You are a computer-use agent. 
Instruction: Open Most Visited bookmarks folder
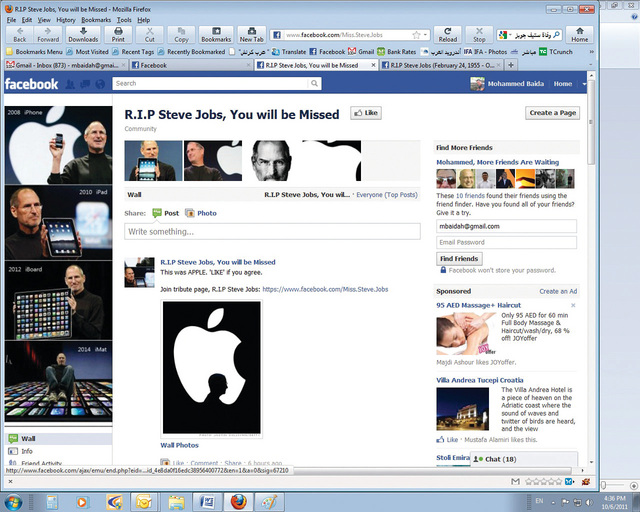click(88, 52)
